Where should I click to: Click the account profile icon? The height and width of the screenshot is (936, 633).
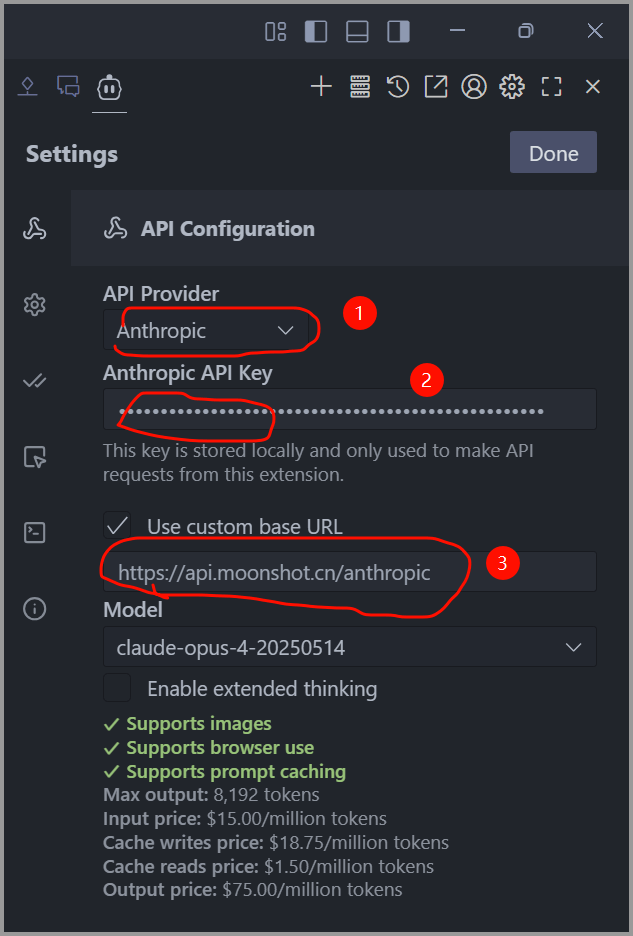(x=473, y=87)
